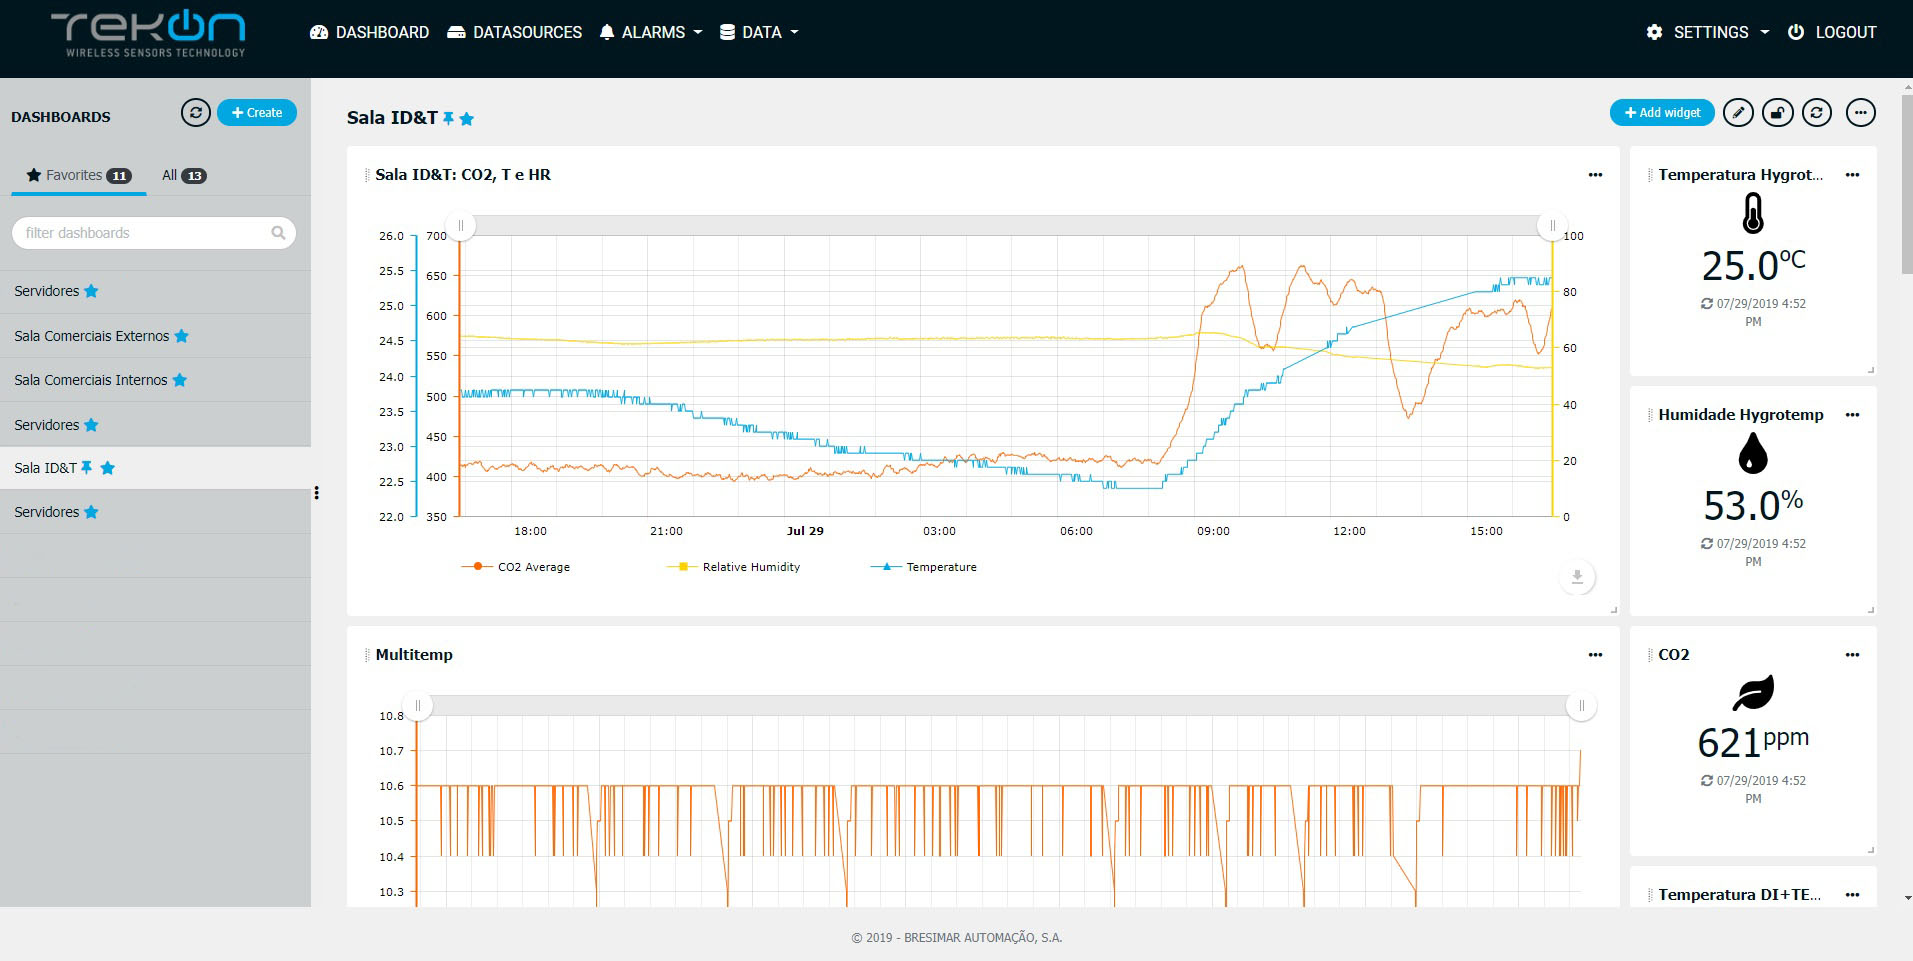Click right range handle of CO2 chart

pyautogui.click(x=1552, y=226)
